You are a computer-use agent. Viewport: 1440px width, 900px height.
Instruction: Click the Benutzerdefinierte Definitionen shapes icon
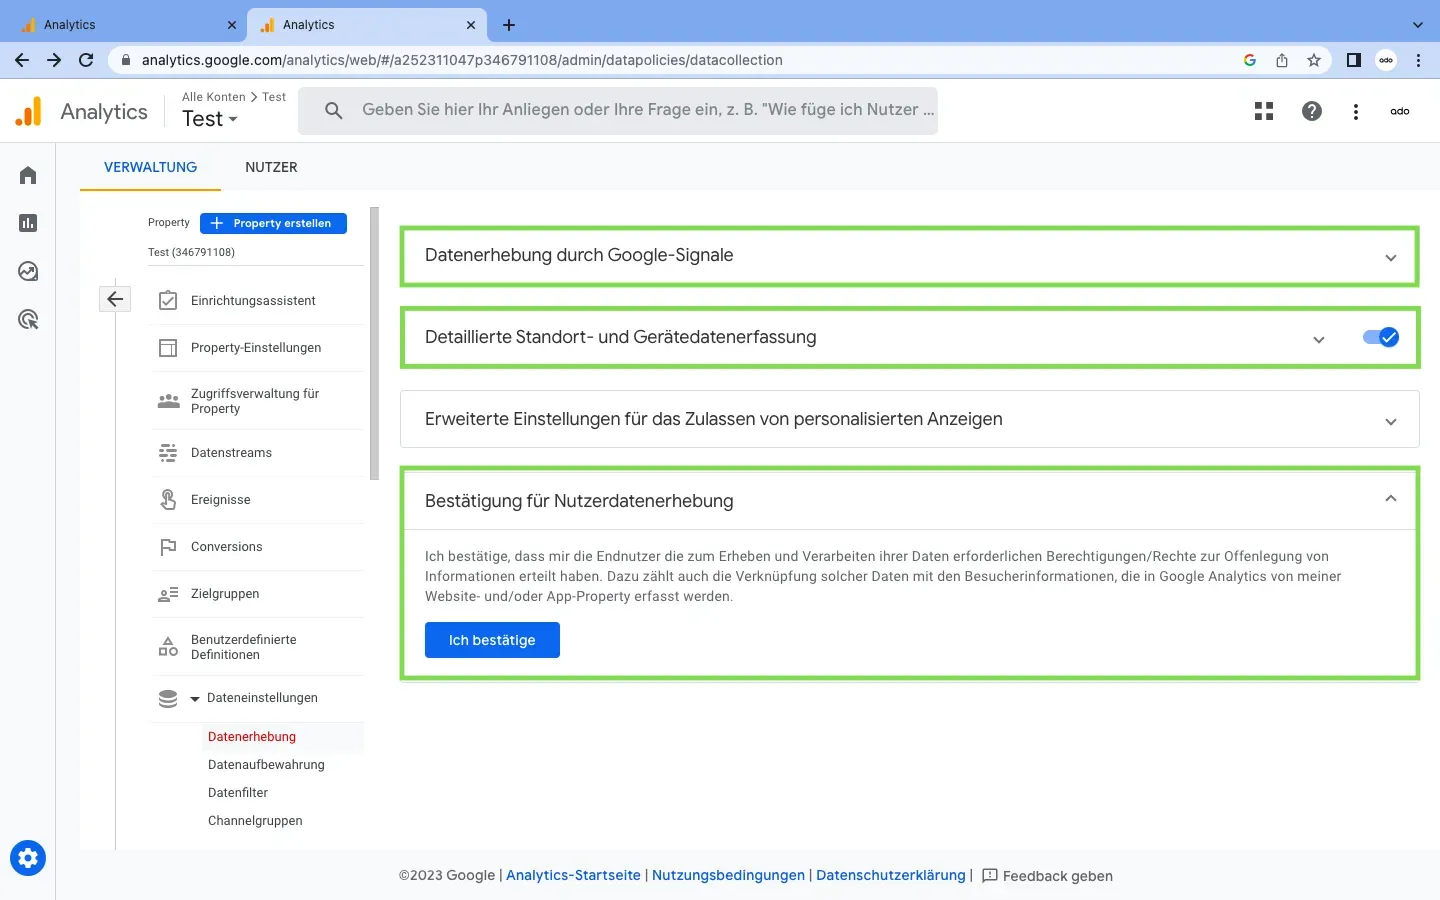click(168, 647)
